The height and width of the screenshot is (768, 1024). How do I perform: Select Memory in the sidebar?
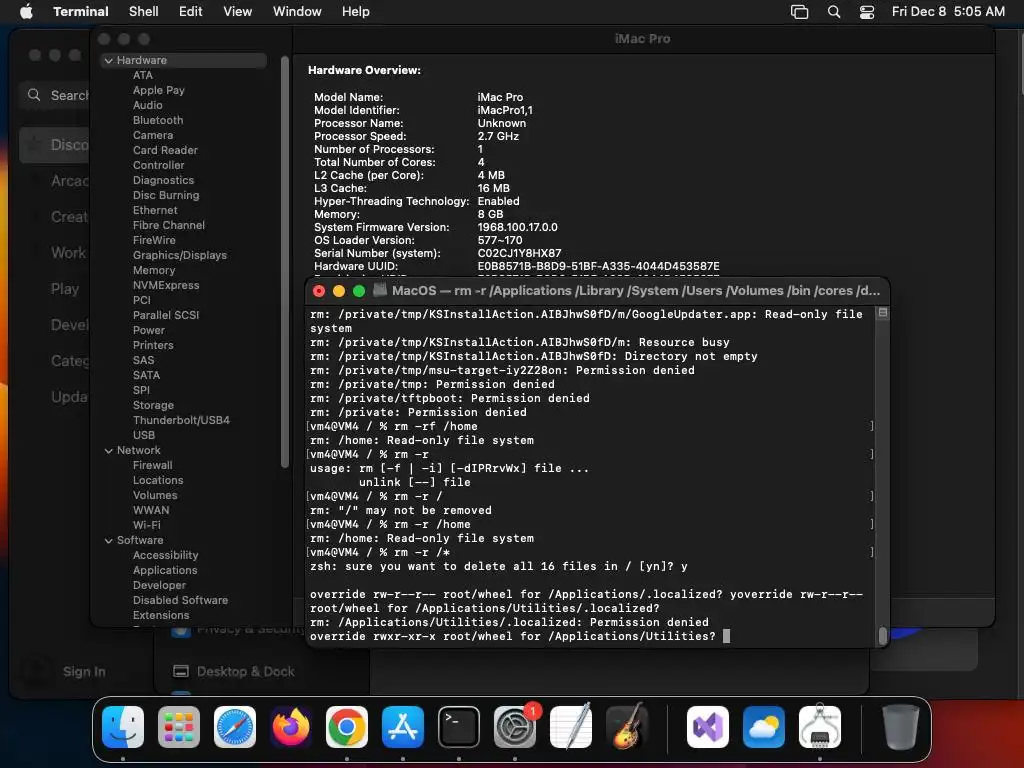coord(154,270)
